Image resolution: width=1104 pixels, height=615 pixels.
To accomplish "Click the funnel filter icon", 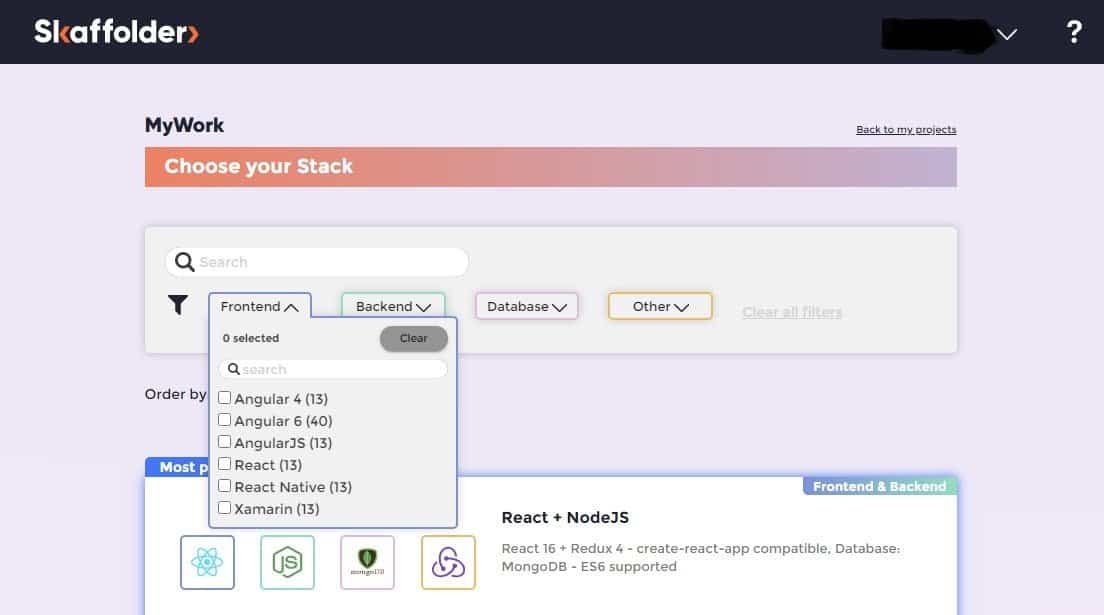I will (x=178, y=305).
